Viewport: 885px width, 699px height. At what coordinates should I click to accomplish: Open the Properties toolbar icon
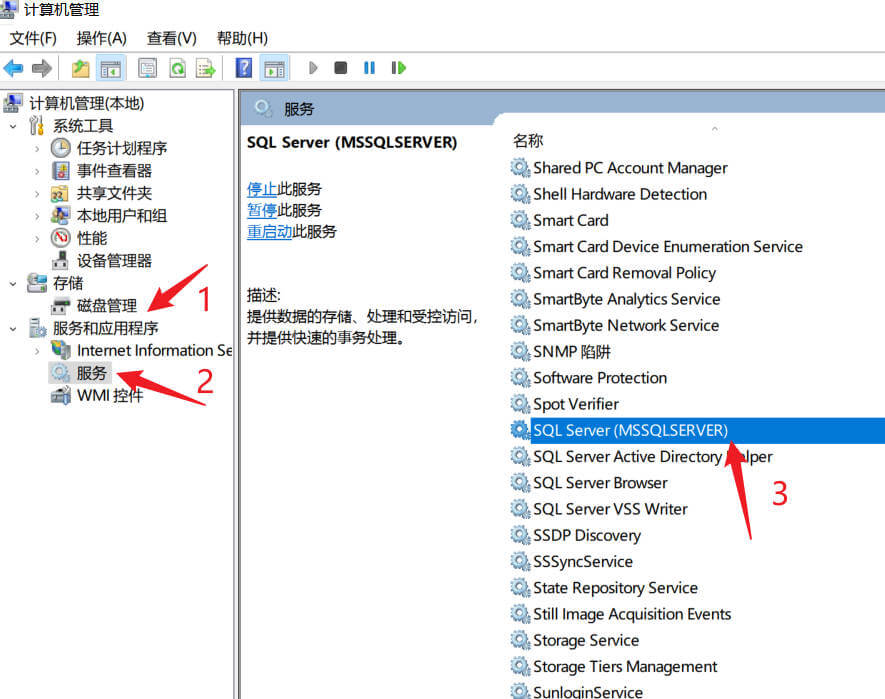point(148,68)
